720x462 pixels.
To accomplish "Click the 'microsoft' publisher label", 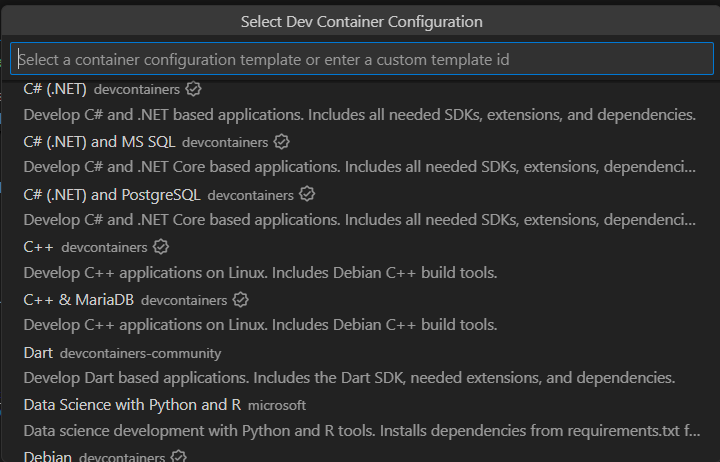I will coord(277,405).
